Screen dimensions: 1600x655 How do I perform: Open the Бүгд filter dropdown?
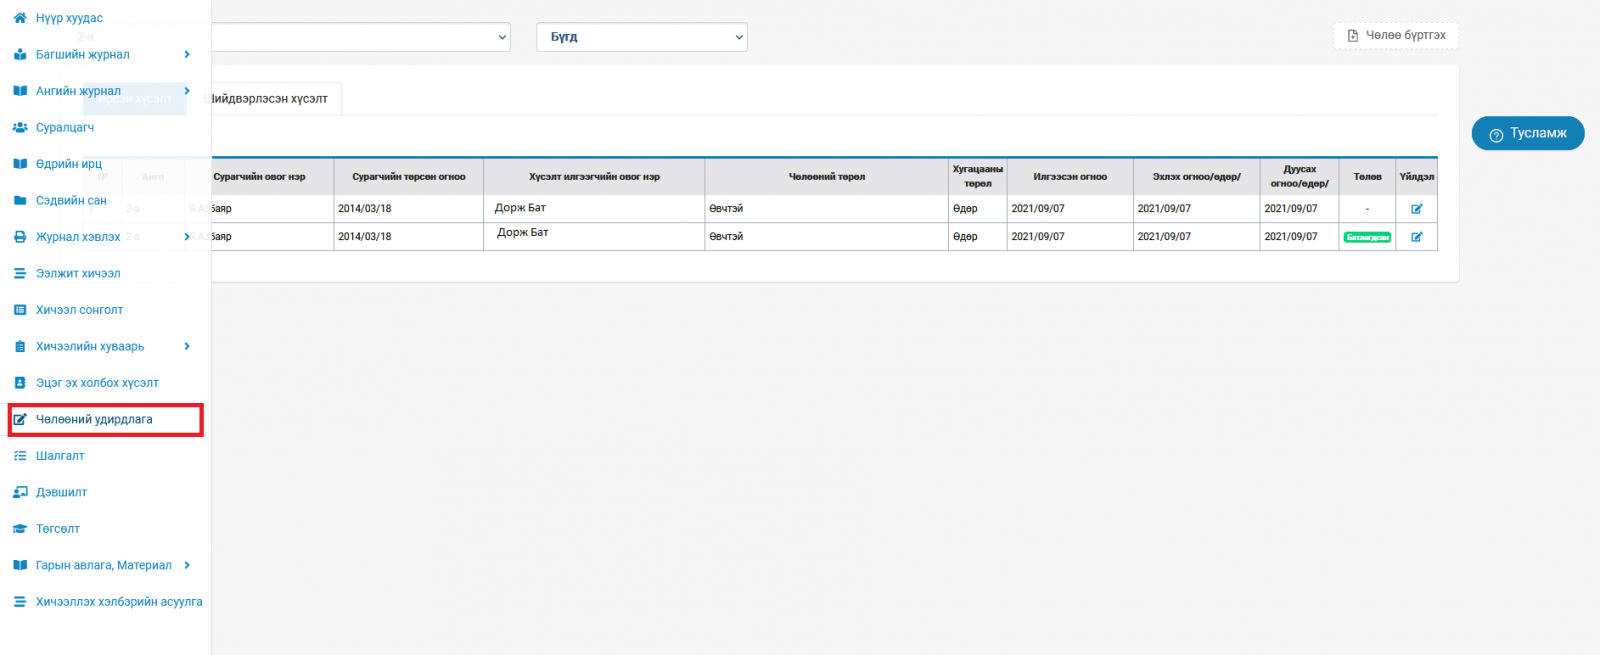point(642,37)
